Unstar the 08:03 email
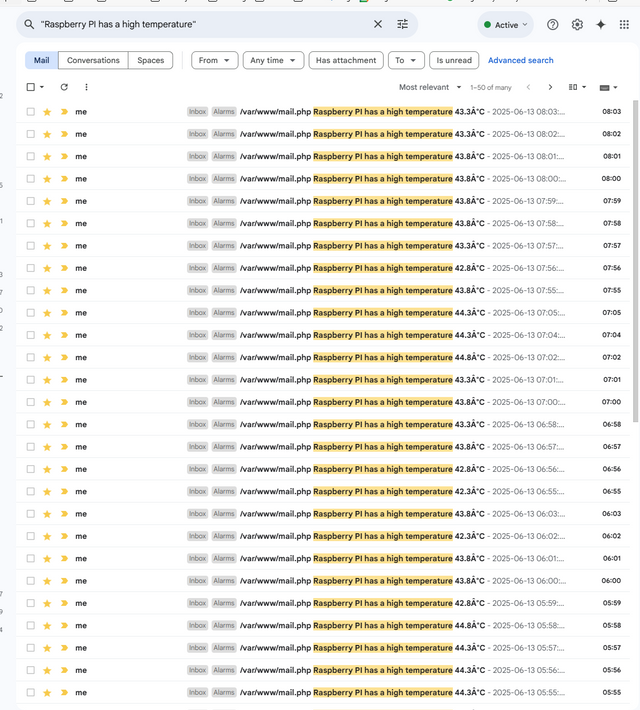The width and height of the screenshot is (640, 710). [47, 112]
